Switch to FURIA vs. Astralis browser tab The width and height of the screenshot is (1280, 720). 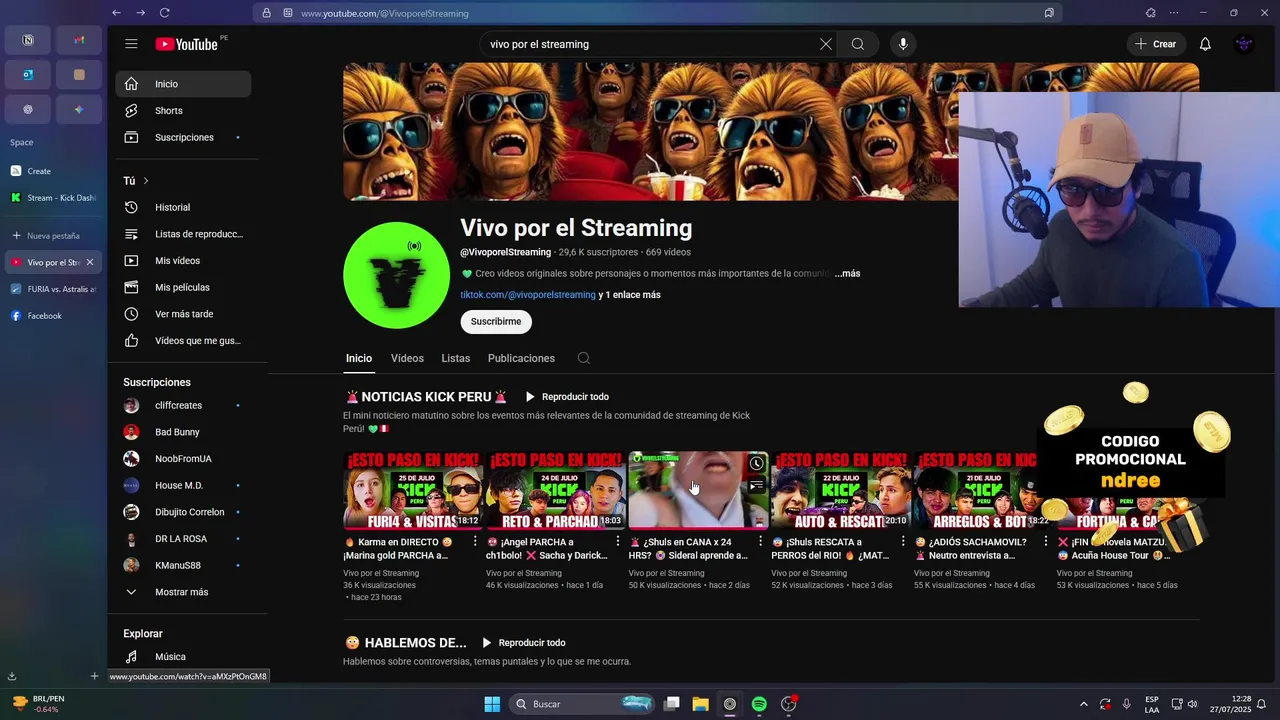pyautogui.click(x=54, y=289)
